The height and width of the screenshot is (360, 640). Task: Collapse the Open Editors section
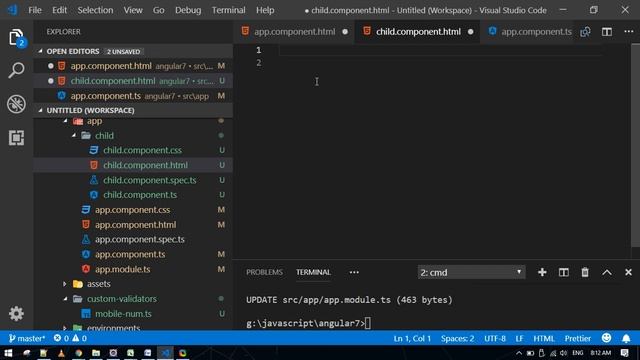pos(40,51)
